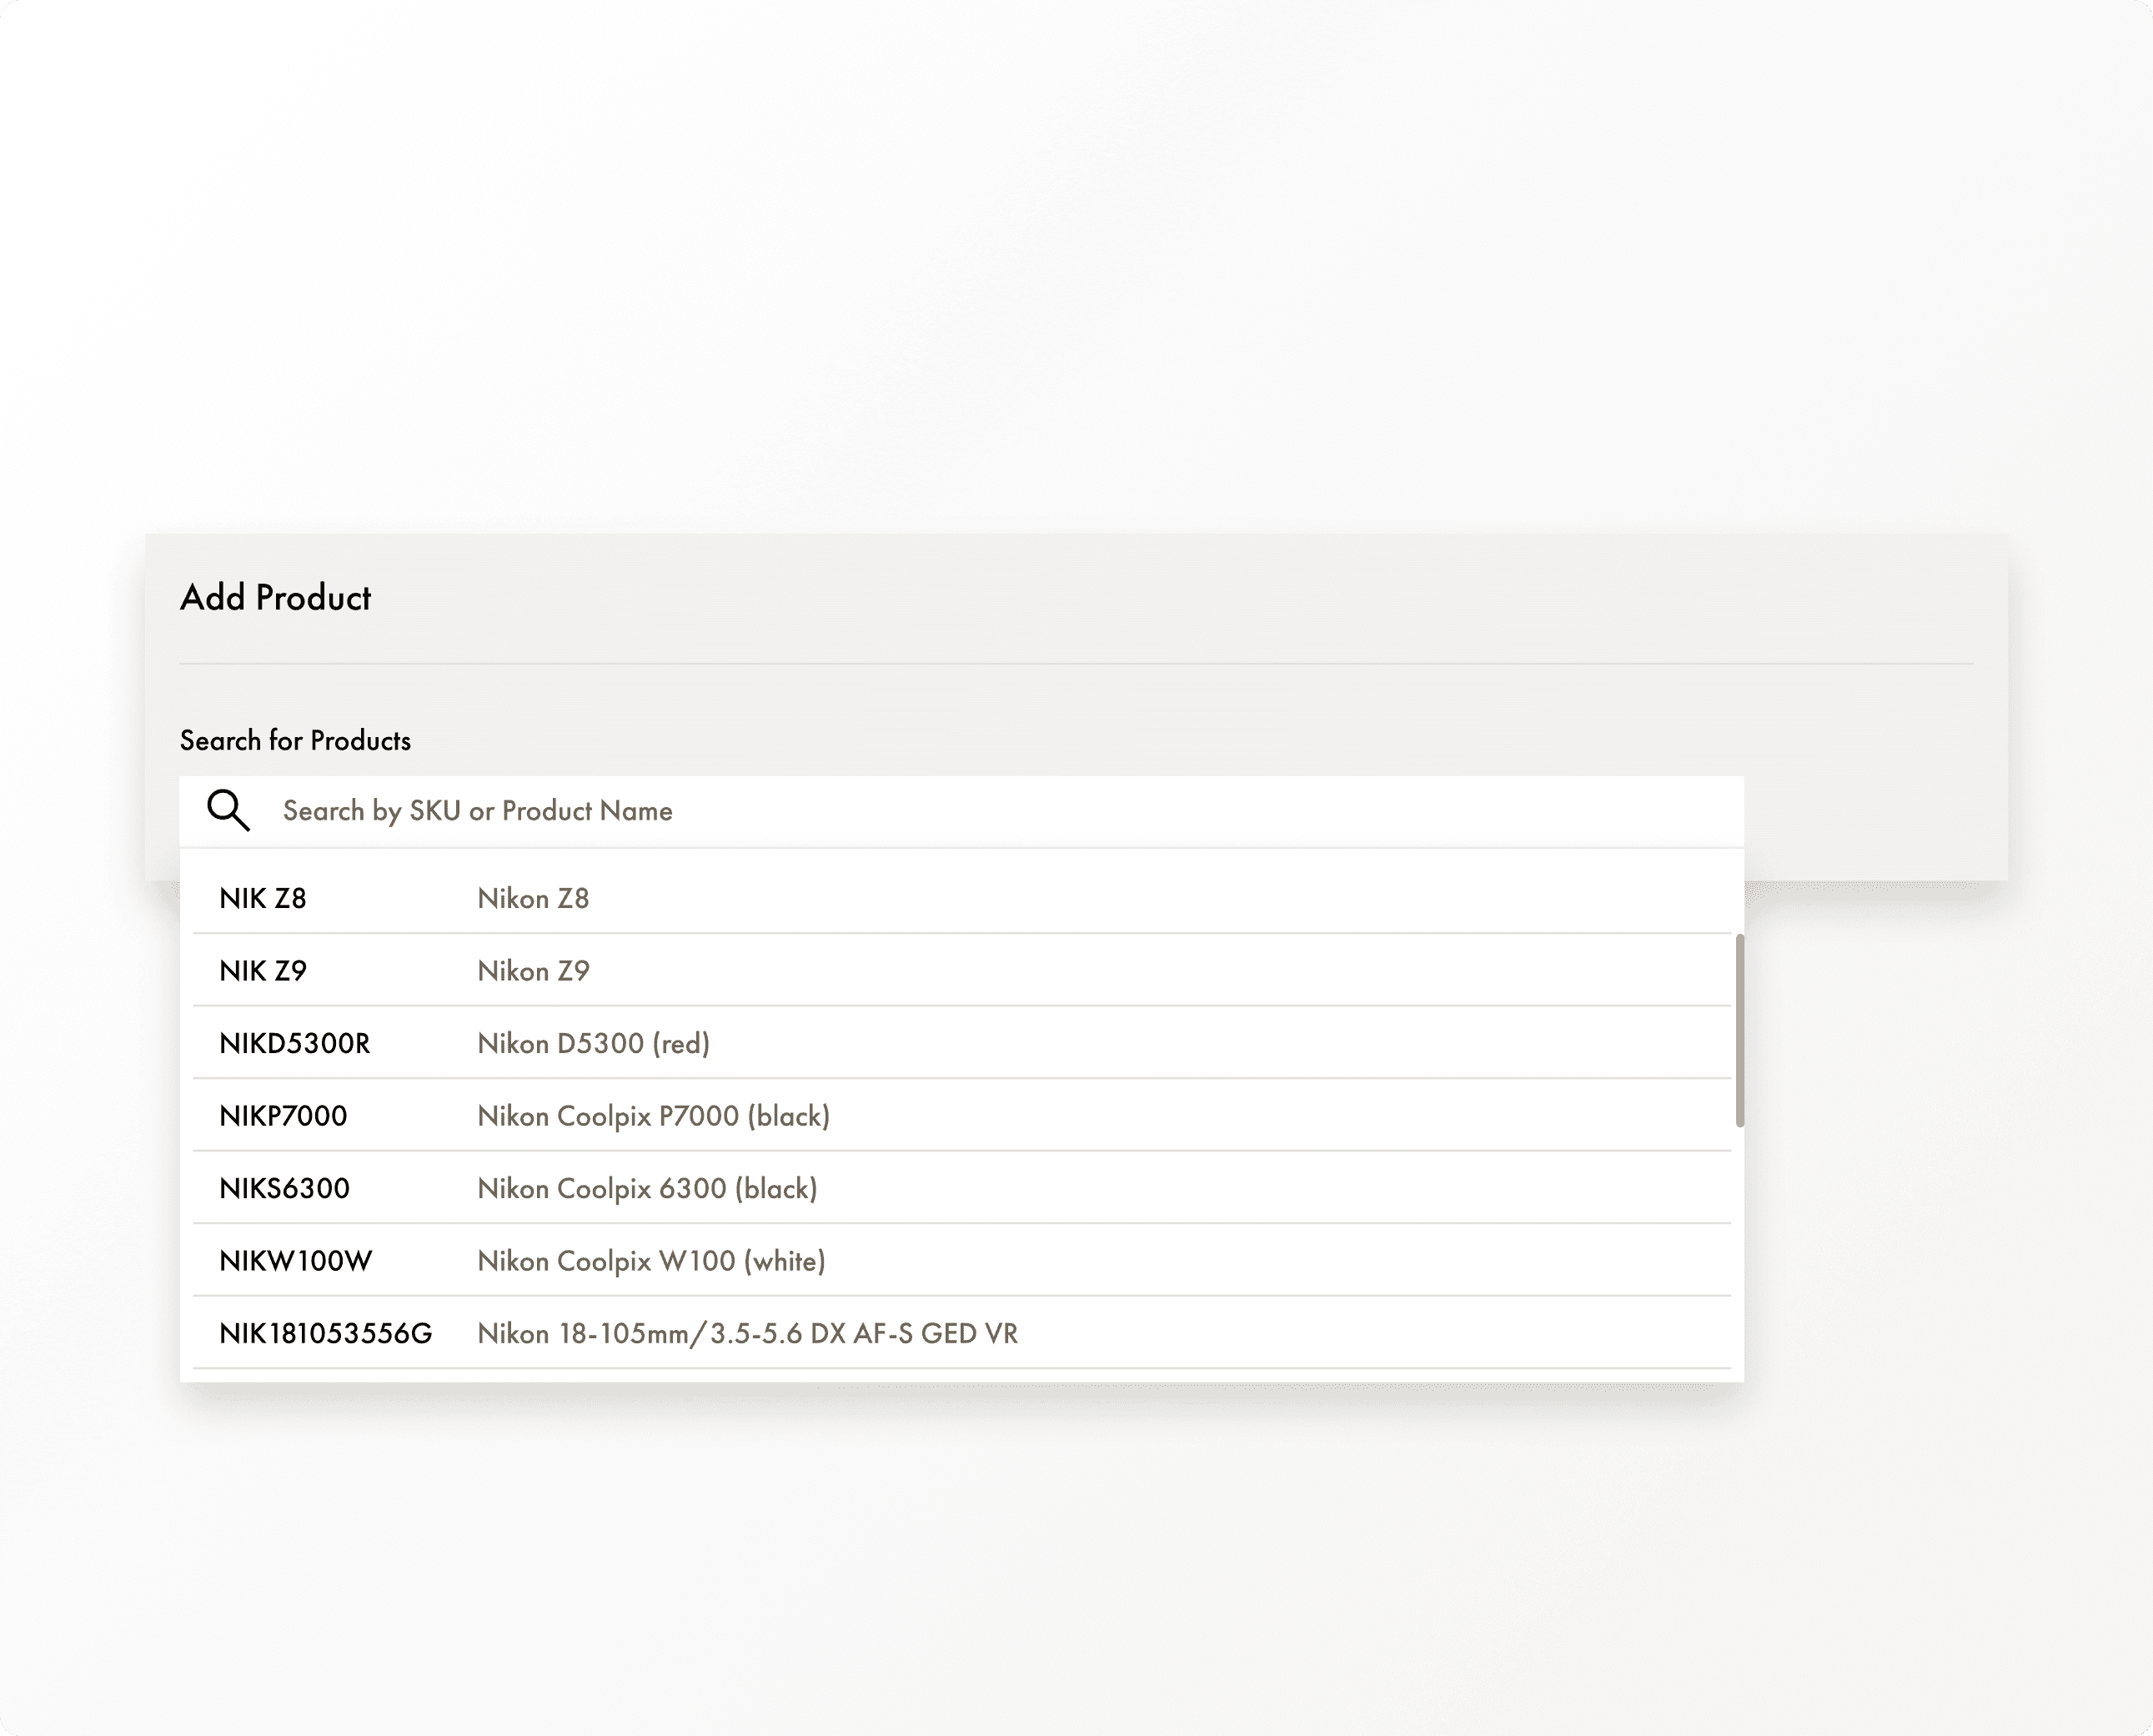
Task: Choose Nikon Coolpix W100 (white)
Action: pyautogui.click(x=651, y=1261)
